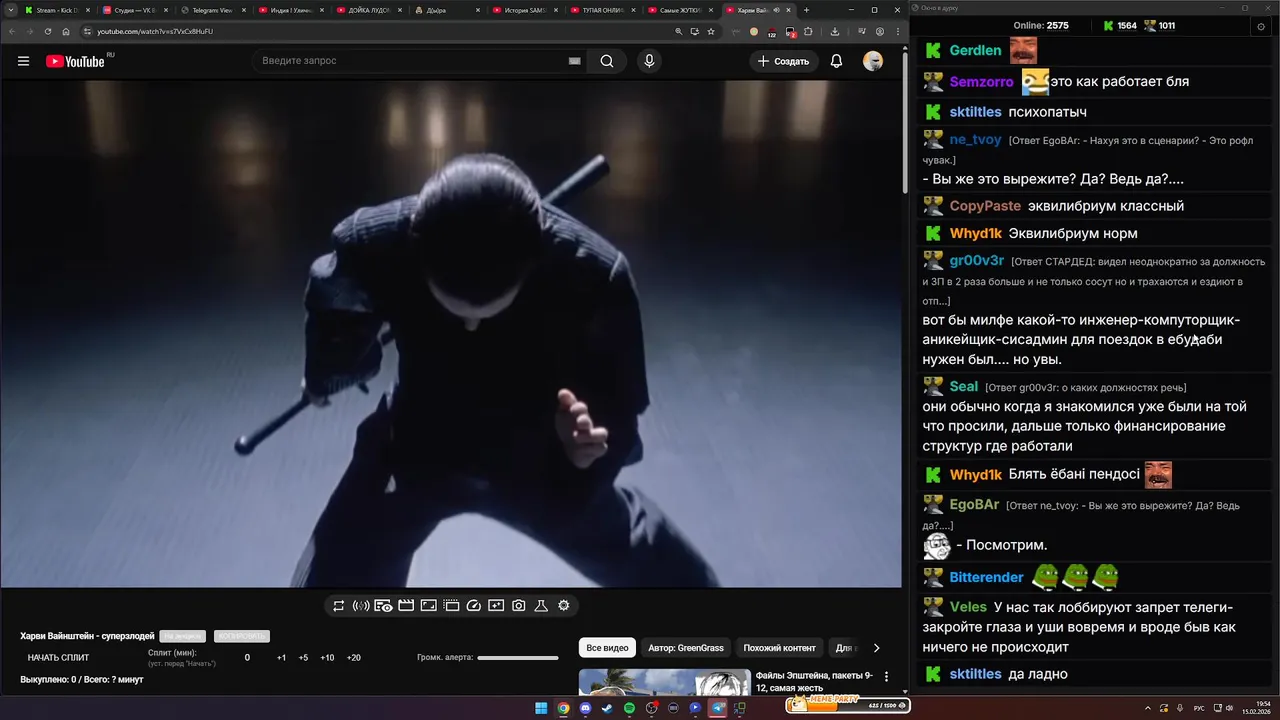Click the +5 split minutes button
Image resolution: width=1280 pixels, height=720 pixels.
coord(303,658)
